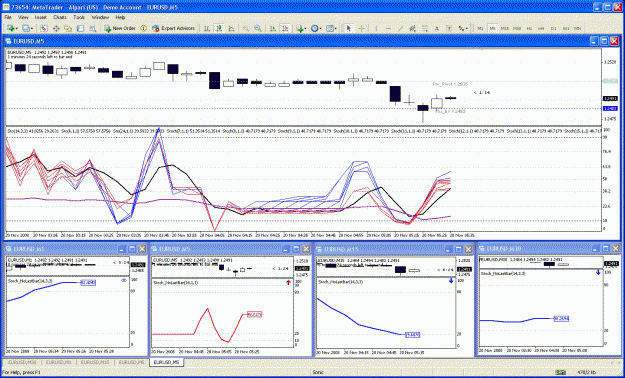The width and height of the screenshot is (625, 378).
Task: Open the Market Watch panel icon
Action: [44, 28]
